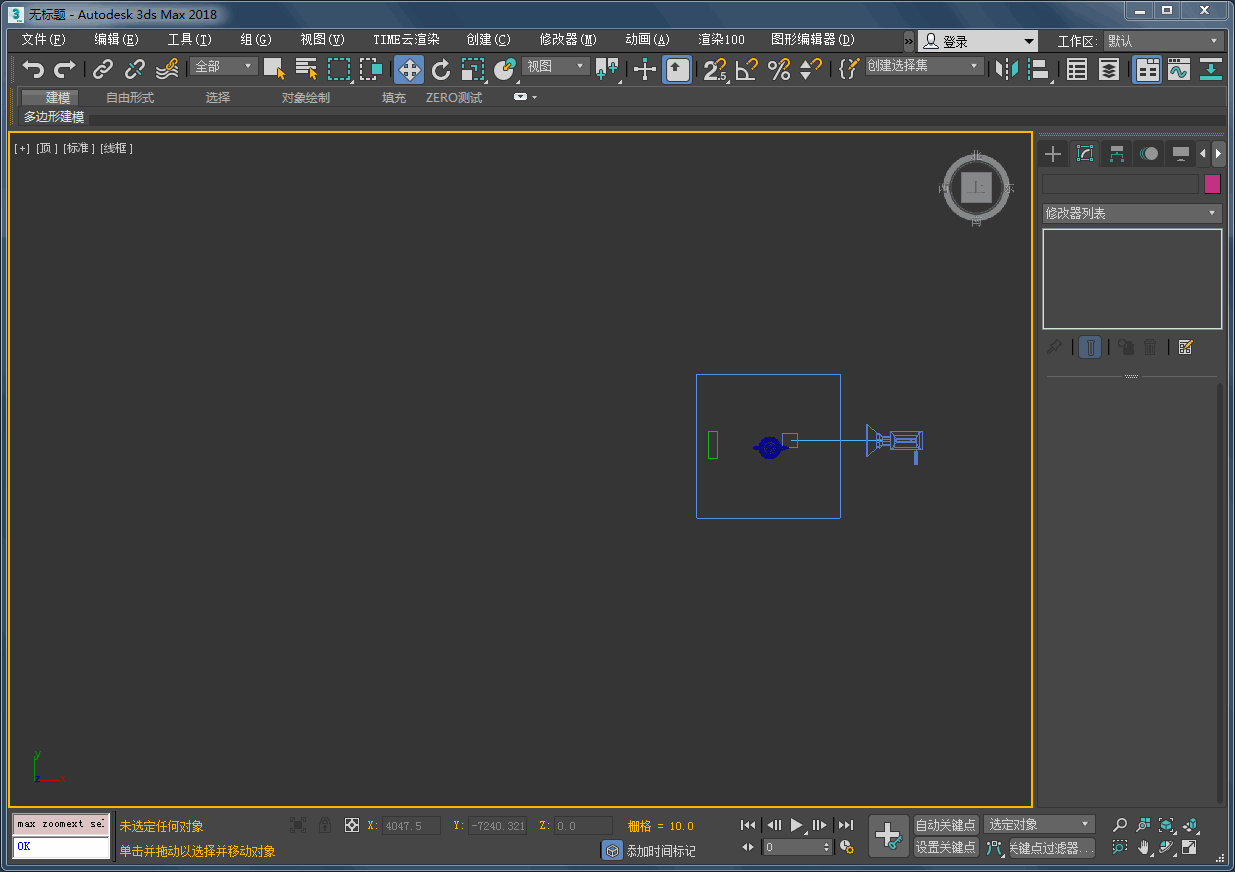Open the 全部 selection filter dropdown
This screenshot has width=1235, height=872.
tap(224, 66)
